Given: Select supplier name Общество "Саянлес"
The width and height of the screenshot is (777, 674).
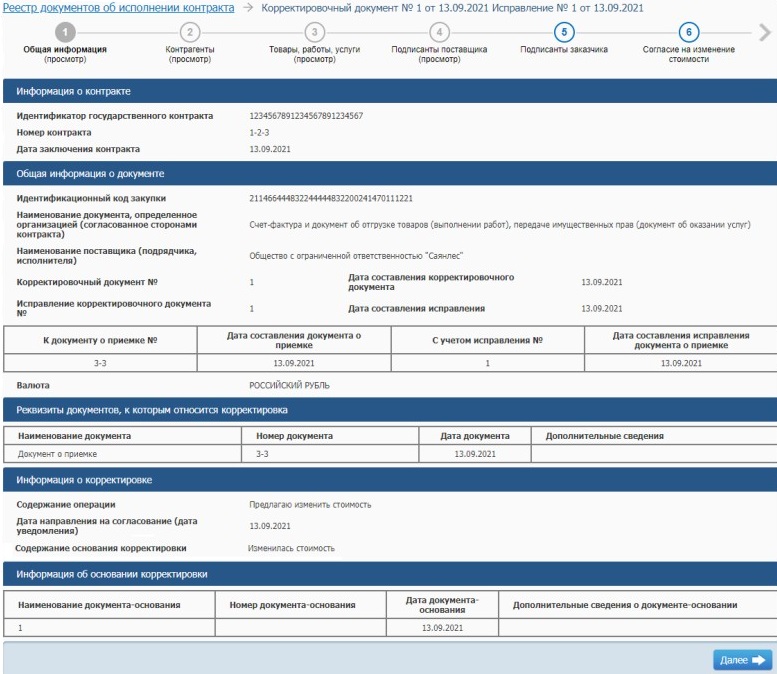Looking at the screenshot, I should 356,256.
